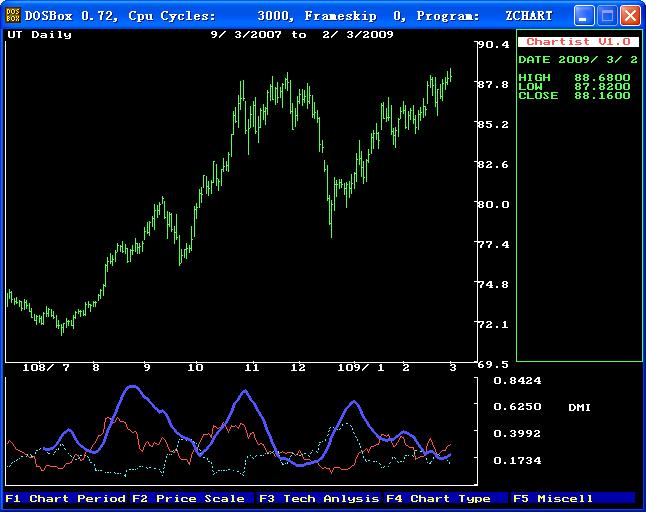This screenshot has height=512, width=646.
Task: Click the 69.5 price axis label
Action: 494,365
